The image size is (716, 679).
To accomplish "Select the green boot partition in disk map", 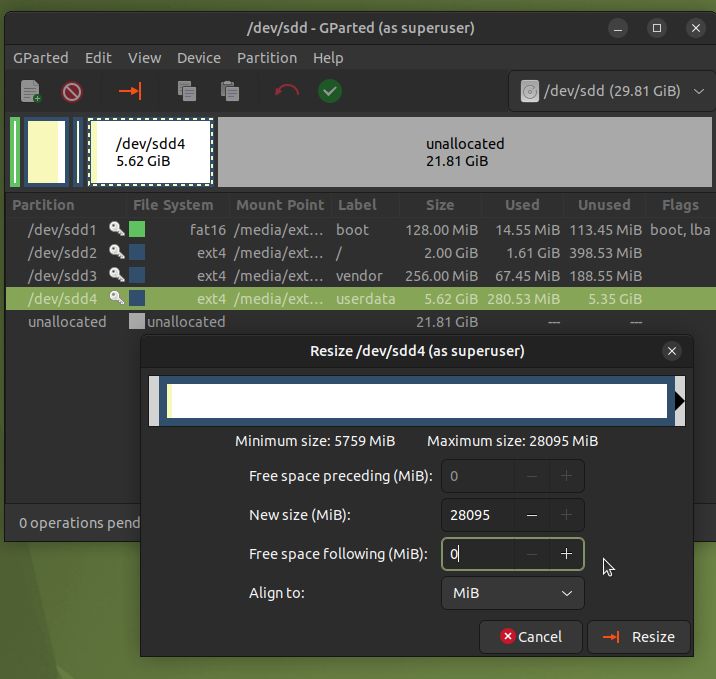I will pos(15,152).
